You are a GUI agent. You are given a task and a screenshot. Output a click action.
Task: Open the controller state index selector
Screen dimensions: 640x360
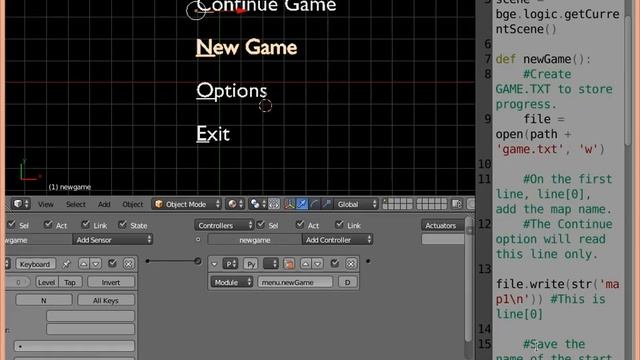tap(271, 264)
